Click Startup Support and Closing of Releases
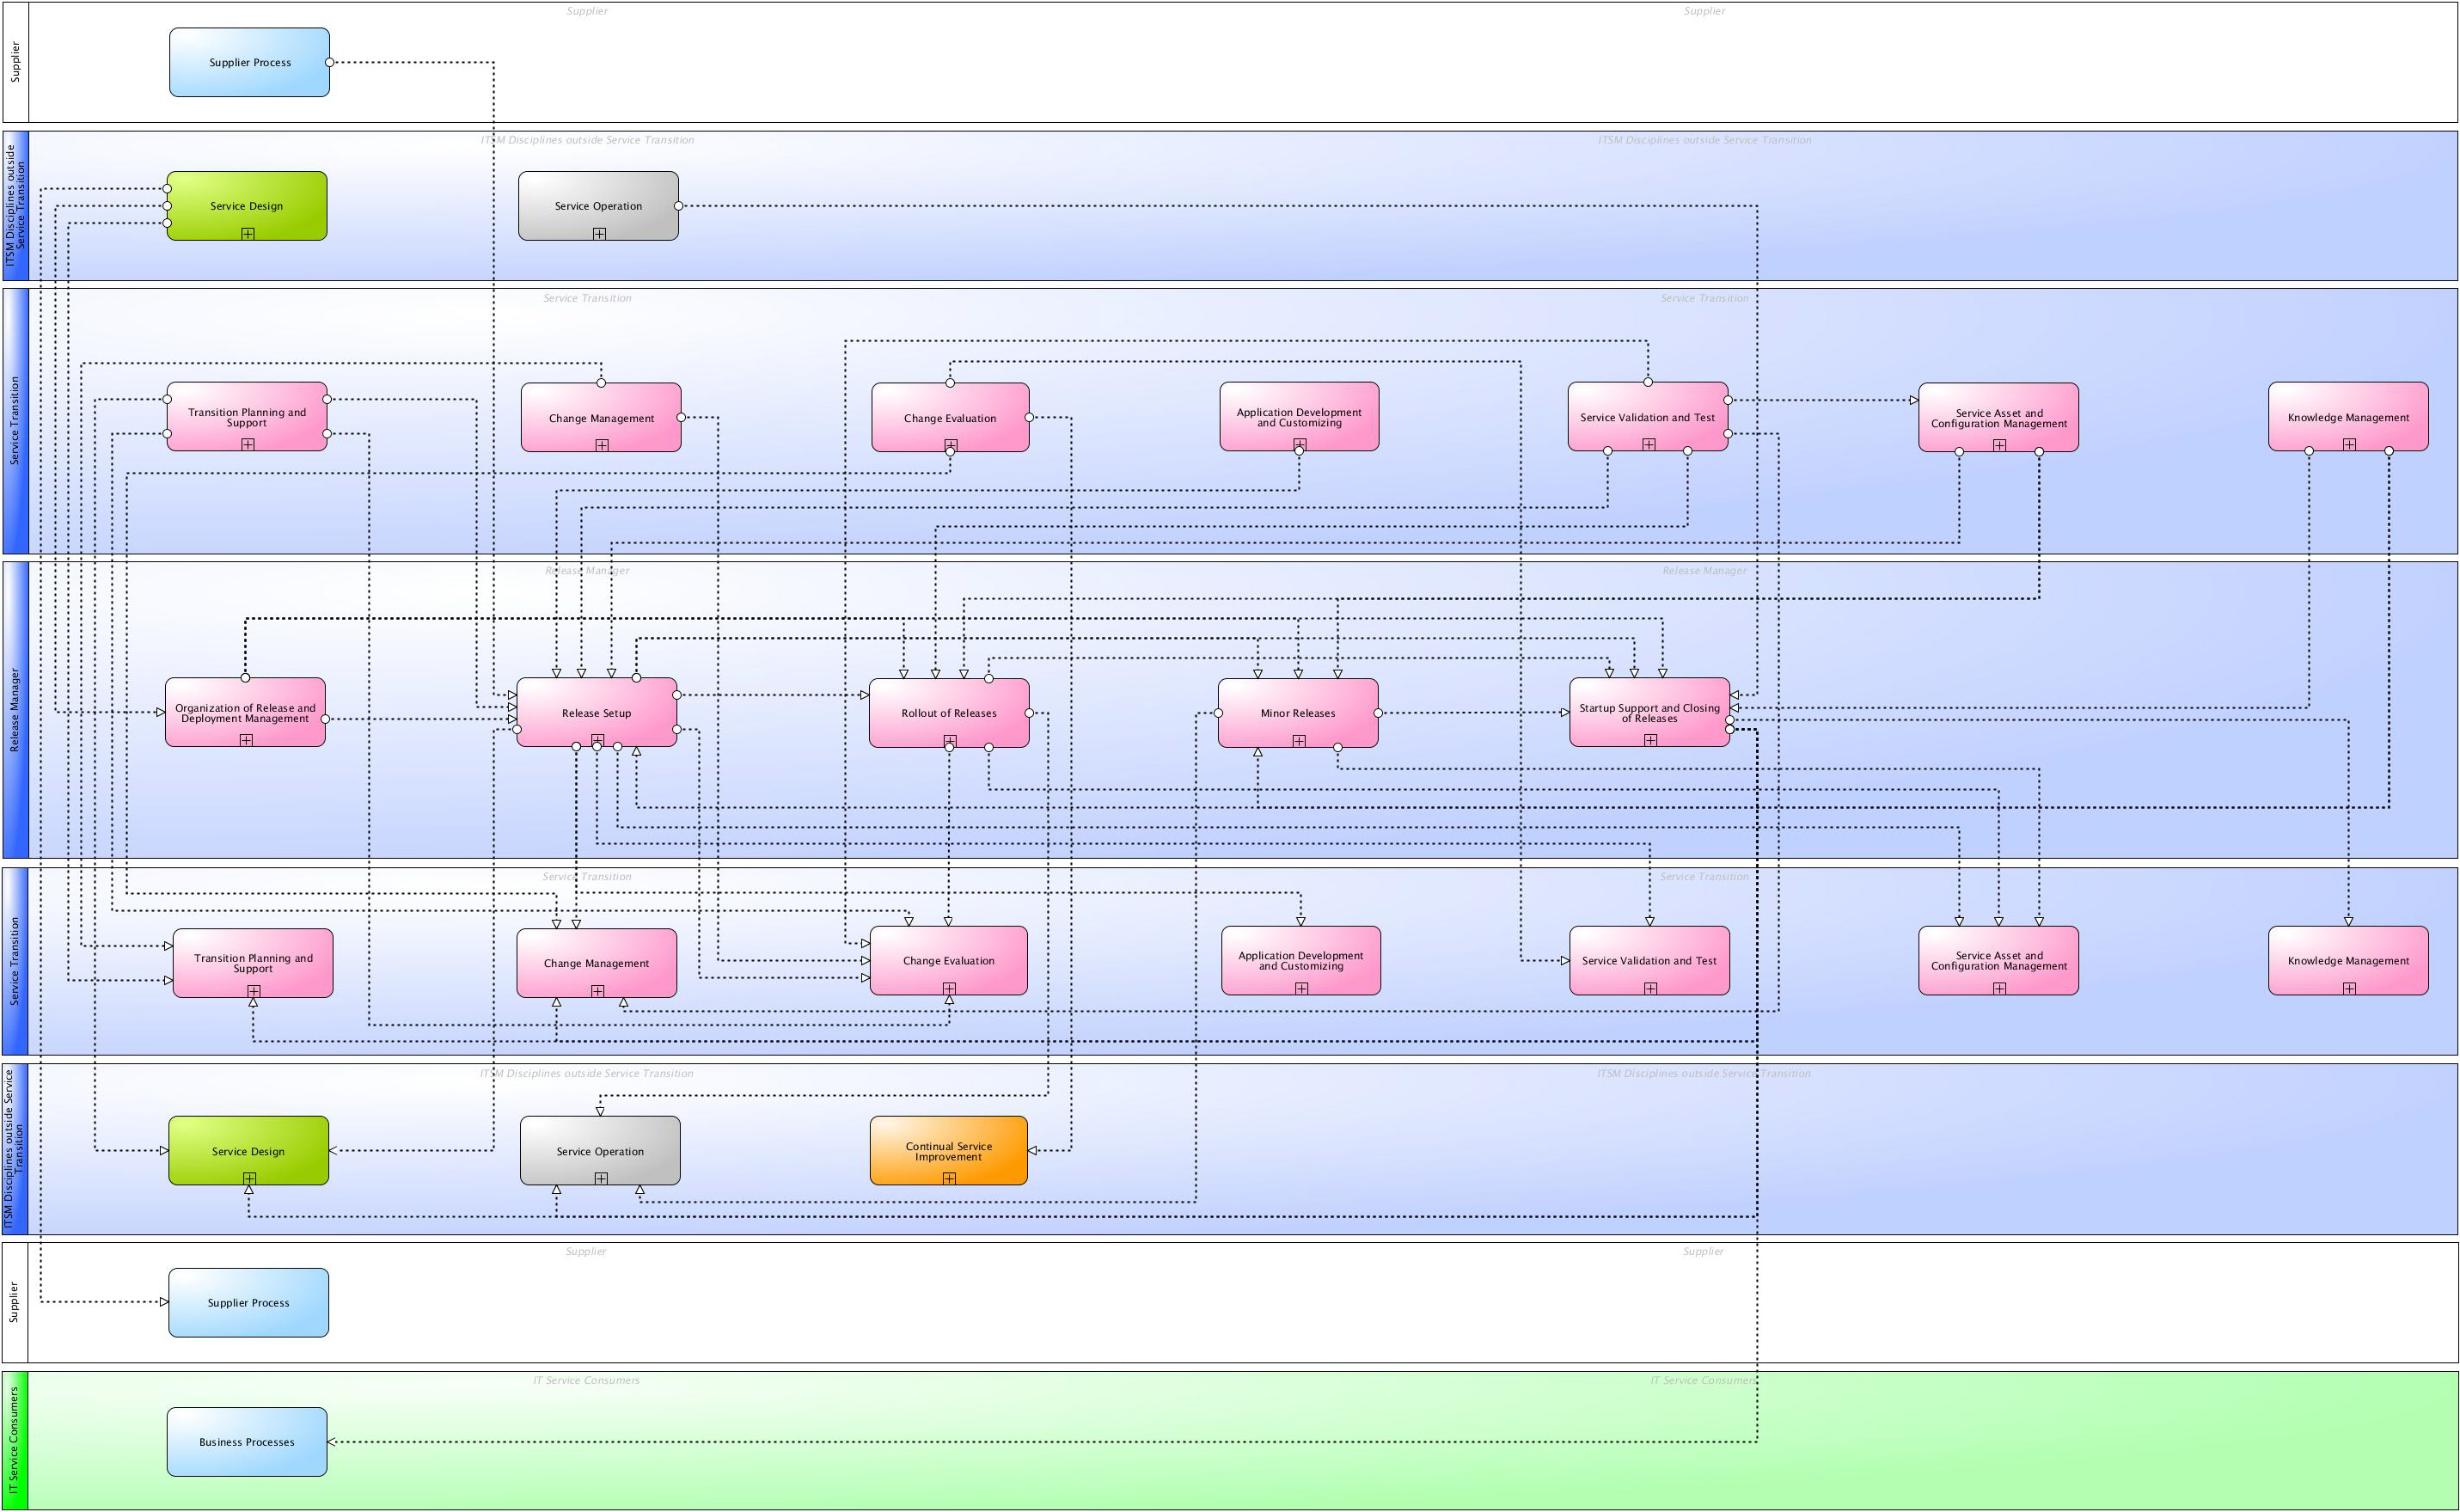Image resolution: width=2460 pixels, height=1512 pixels. point(1650,713)
